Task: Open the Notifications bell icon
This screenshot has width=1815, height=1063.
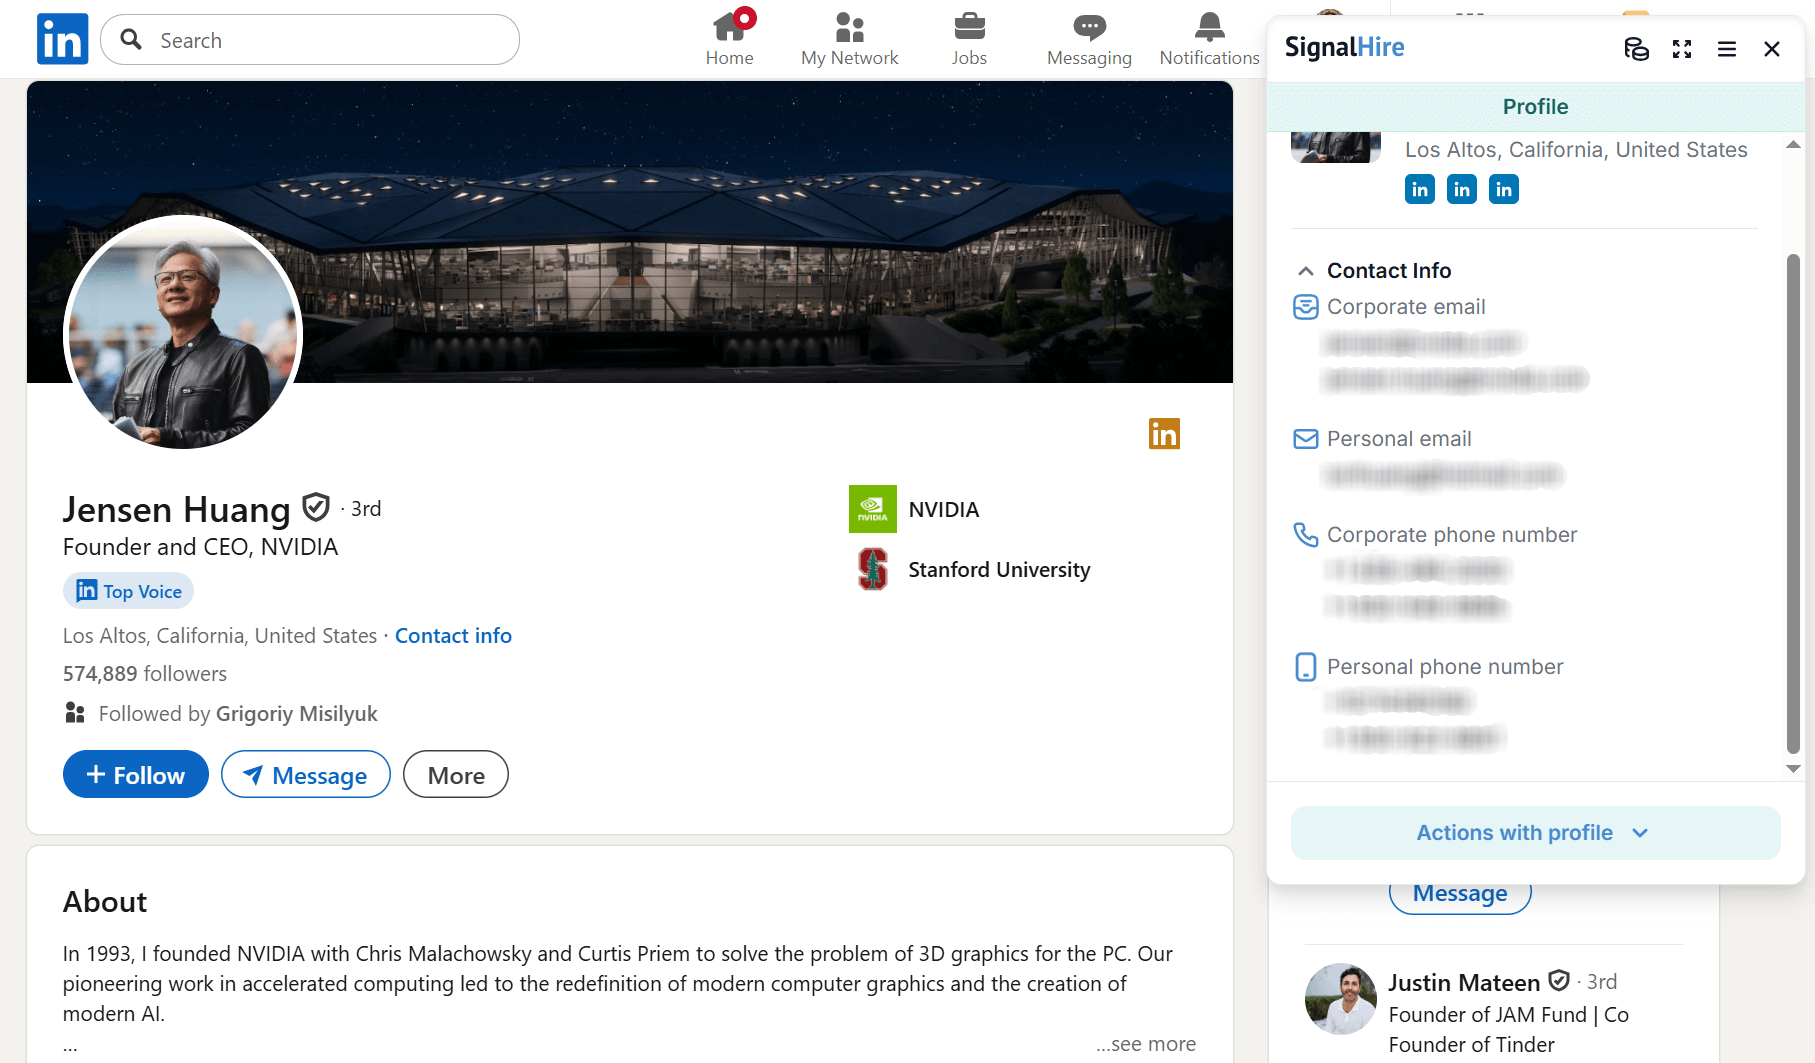Action: click(x=1209, y=26)
